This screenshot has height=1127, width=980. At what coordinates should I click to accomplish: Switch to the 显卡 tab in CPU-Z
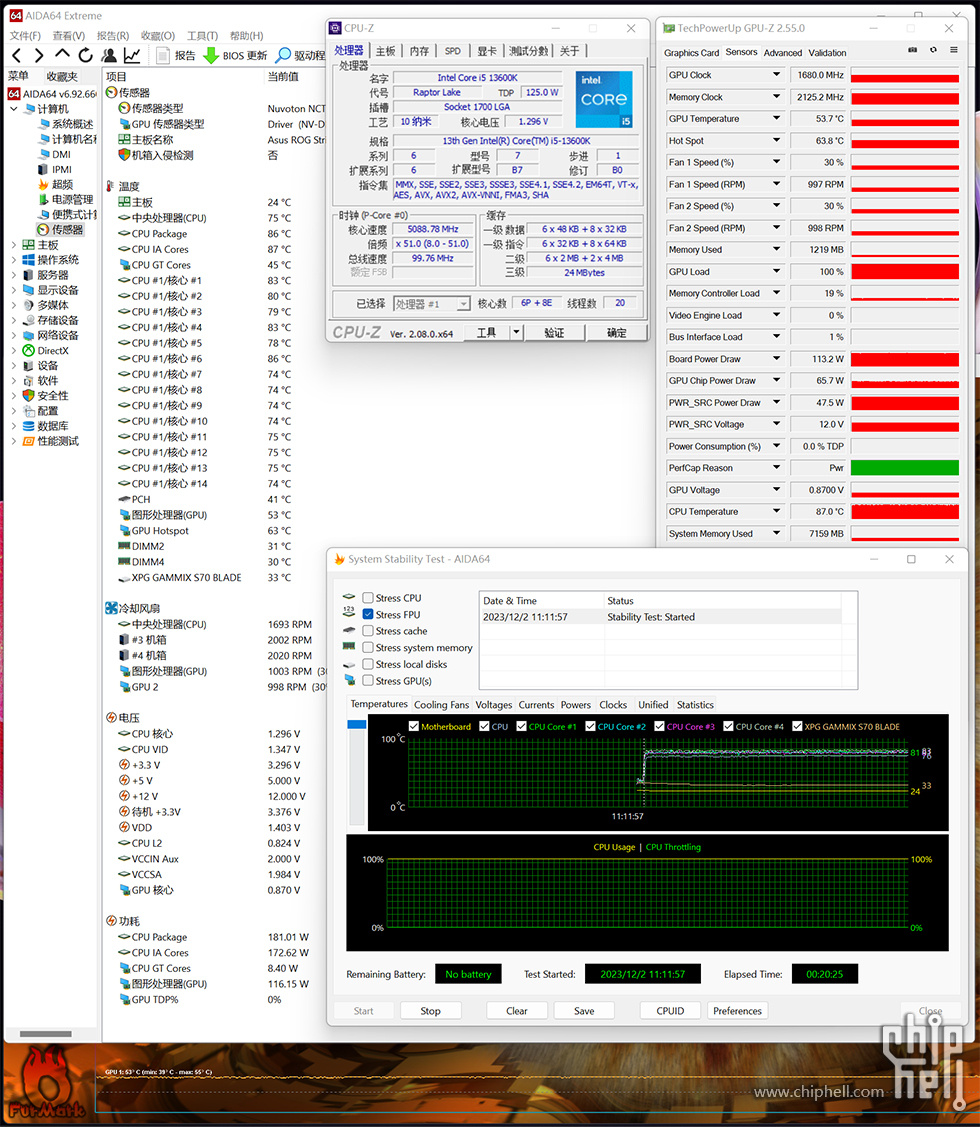(487, 51)
